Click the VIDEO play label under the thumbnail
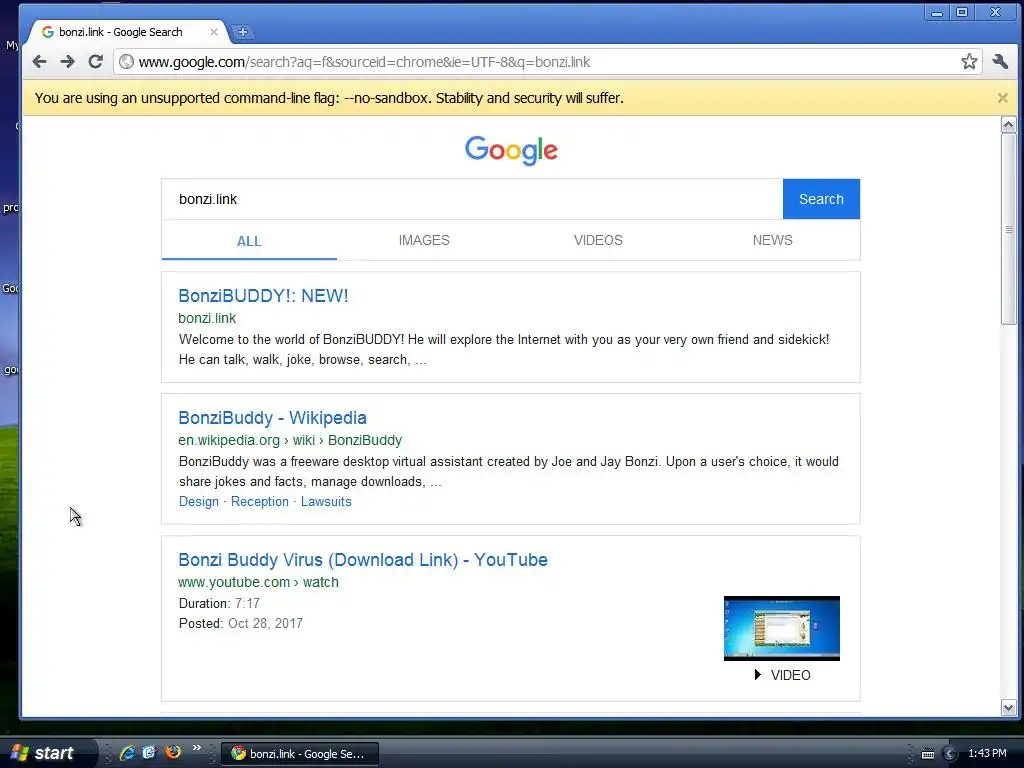The width and height of the screenshot is (1024, 768). [782, 675]
